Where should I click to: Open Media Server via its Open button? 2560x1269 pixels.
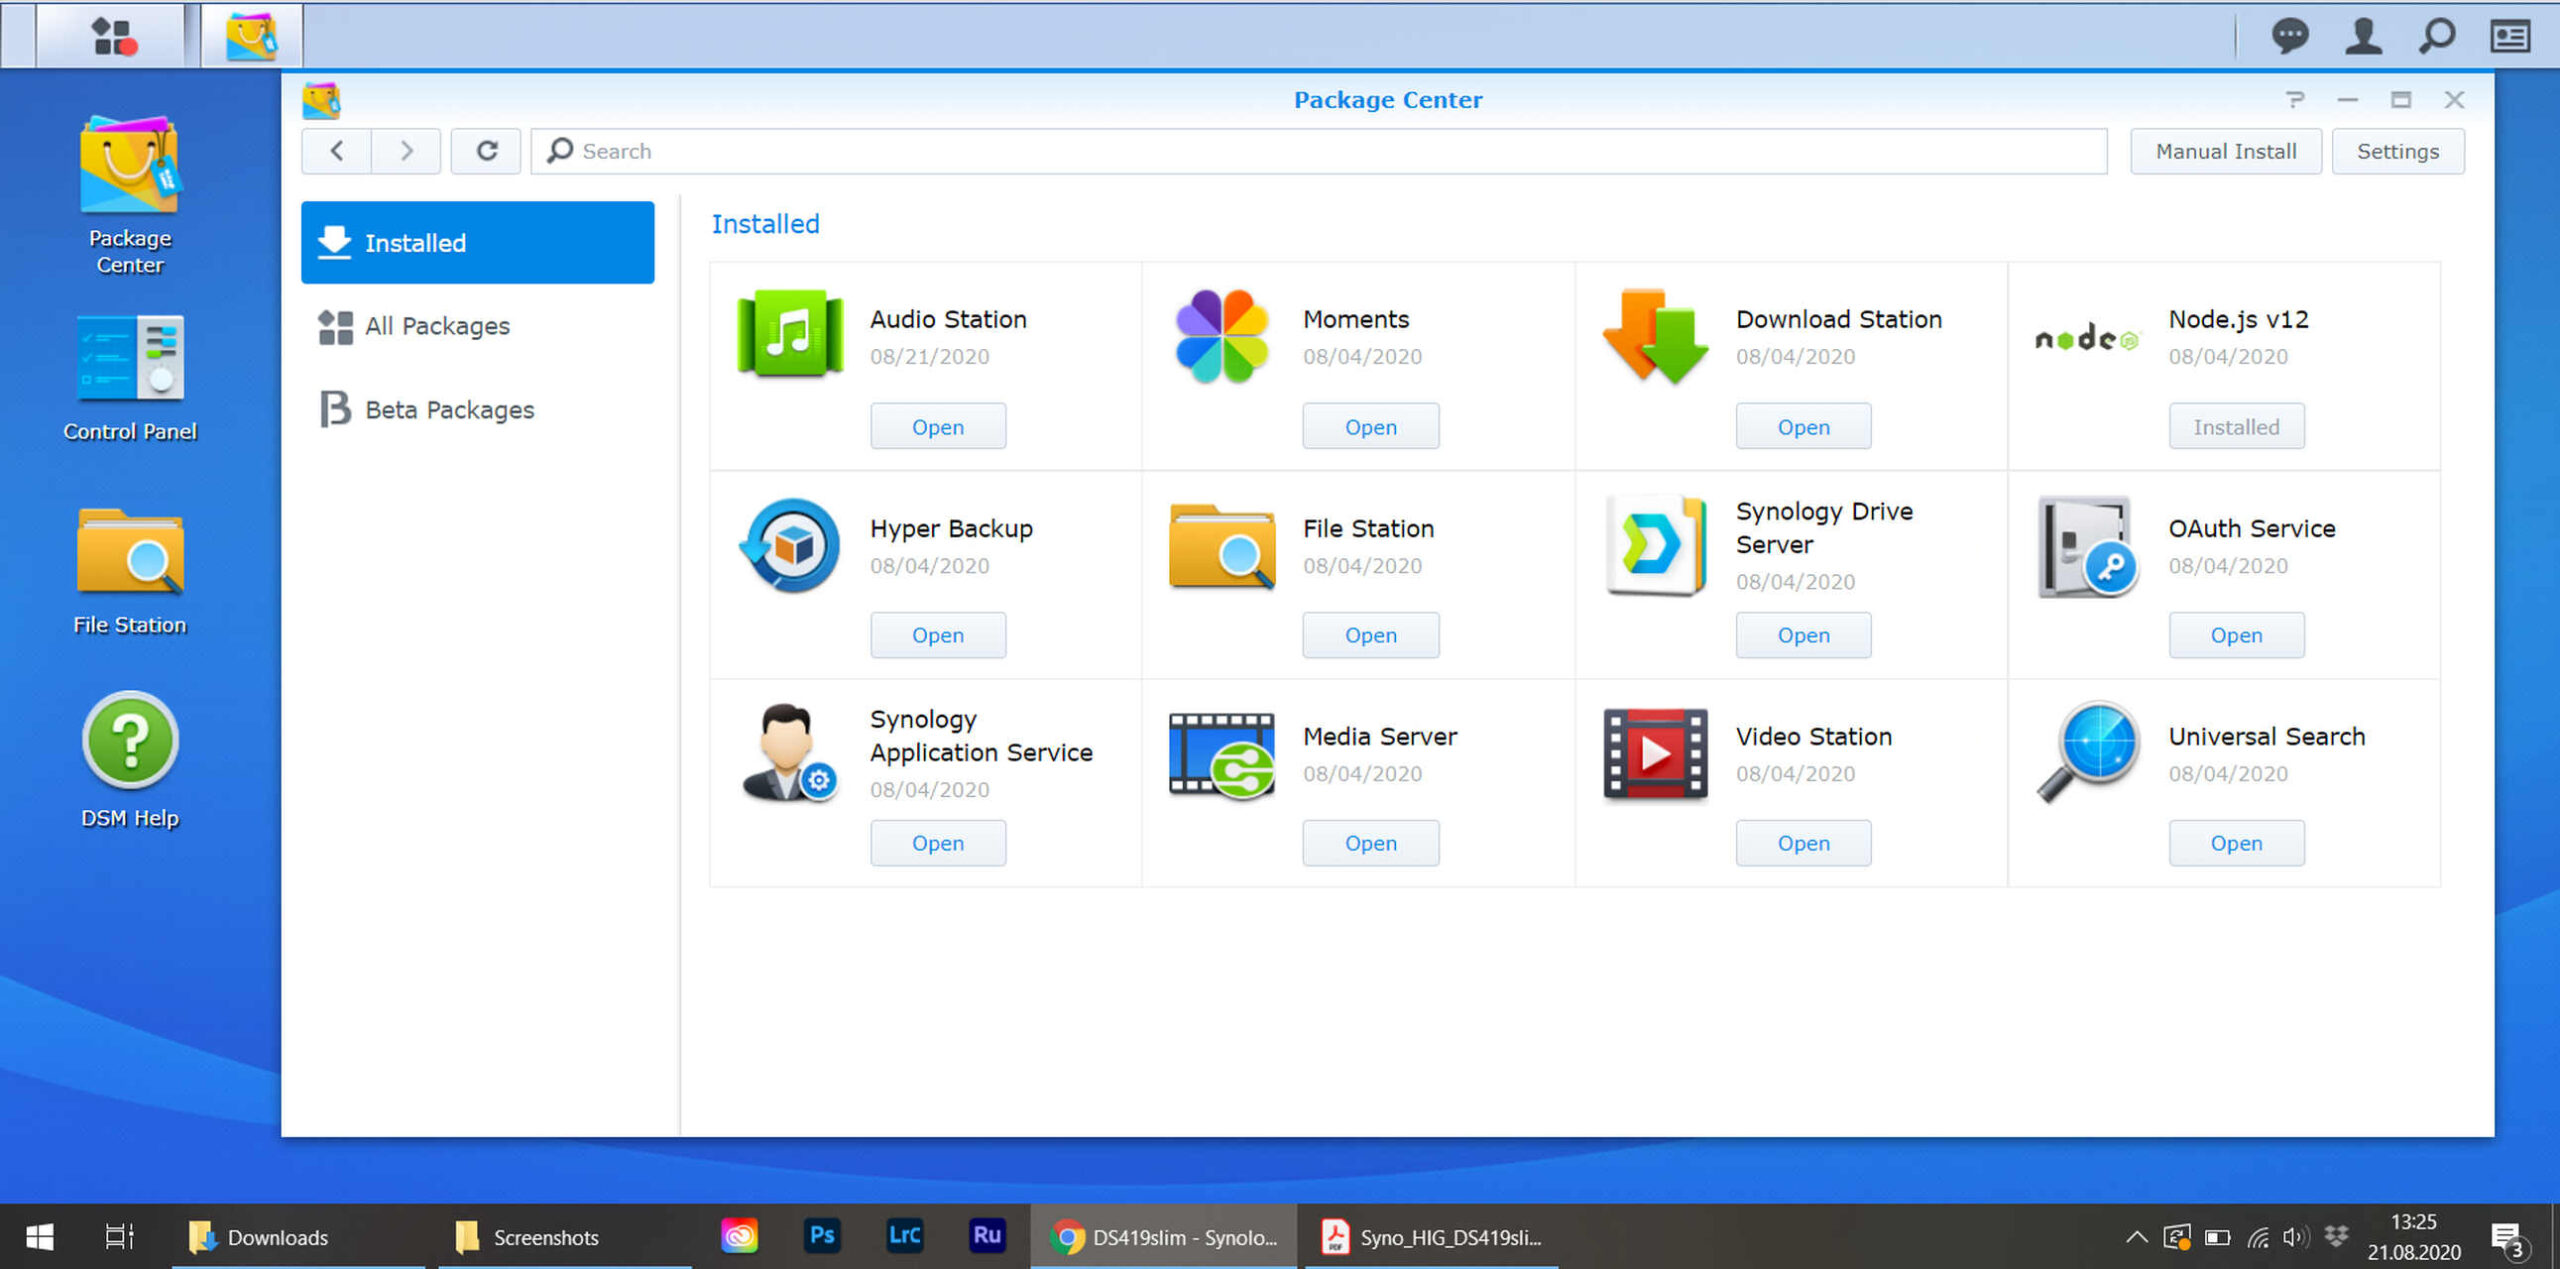[1370, 843]
